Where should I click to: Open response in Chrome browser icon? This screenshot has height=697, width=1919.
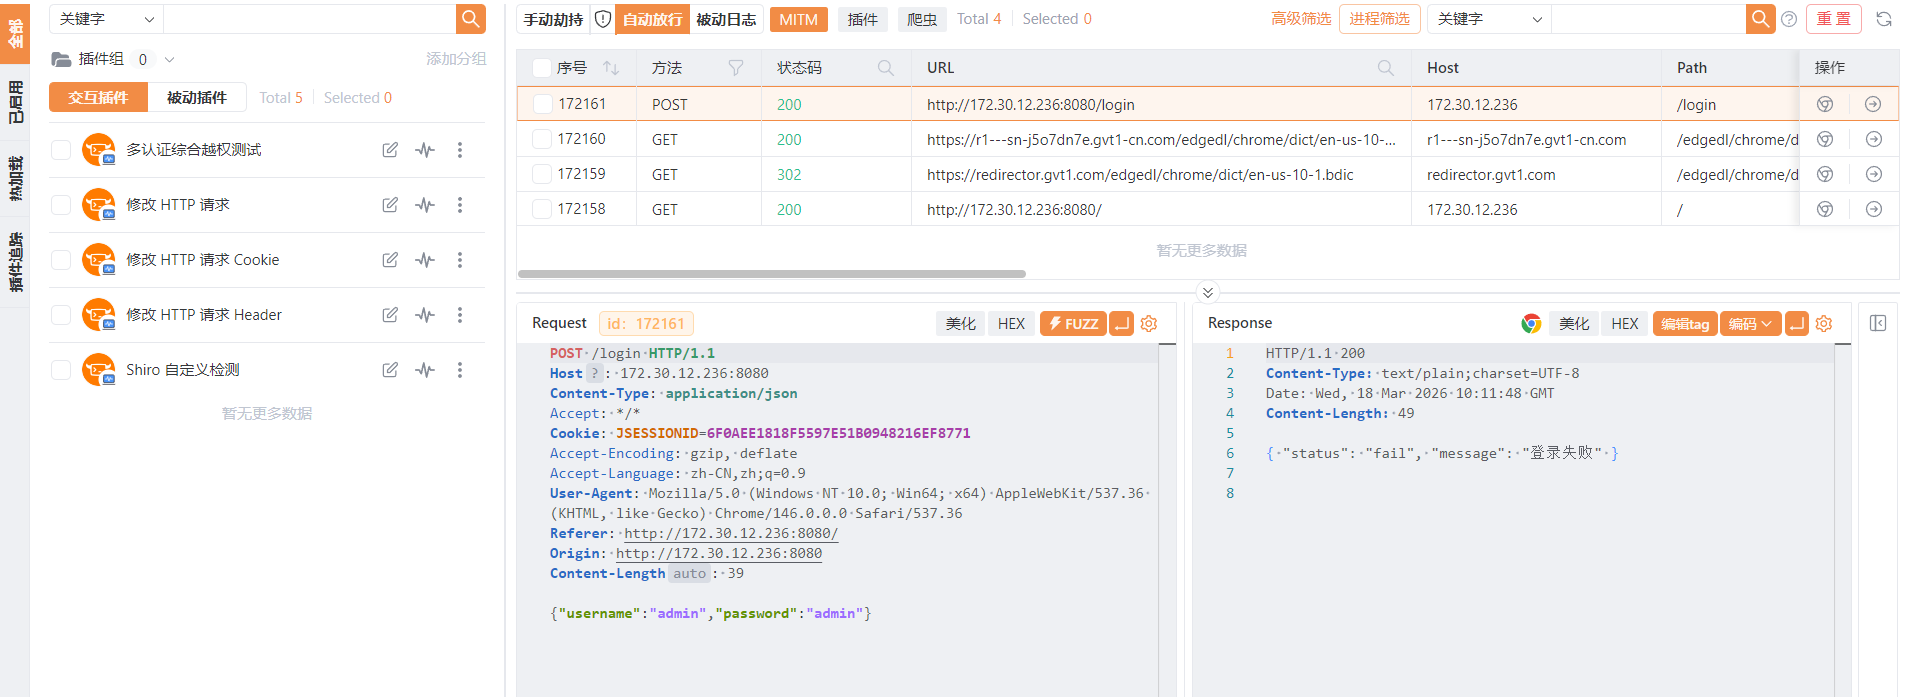pos(1530,324)
